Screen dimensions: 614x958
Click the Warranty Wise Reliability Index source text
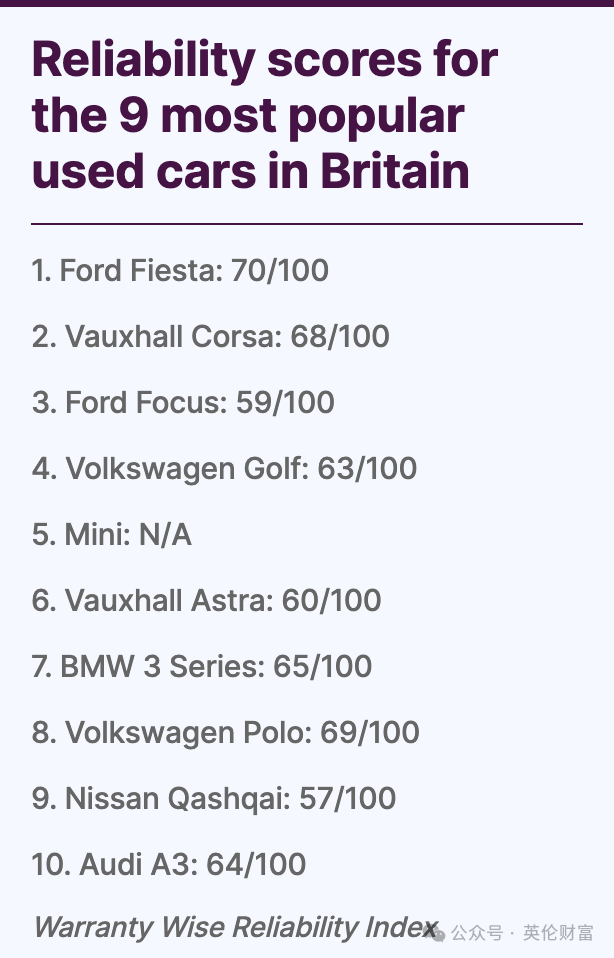coord(235,927)
